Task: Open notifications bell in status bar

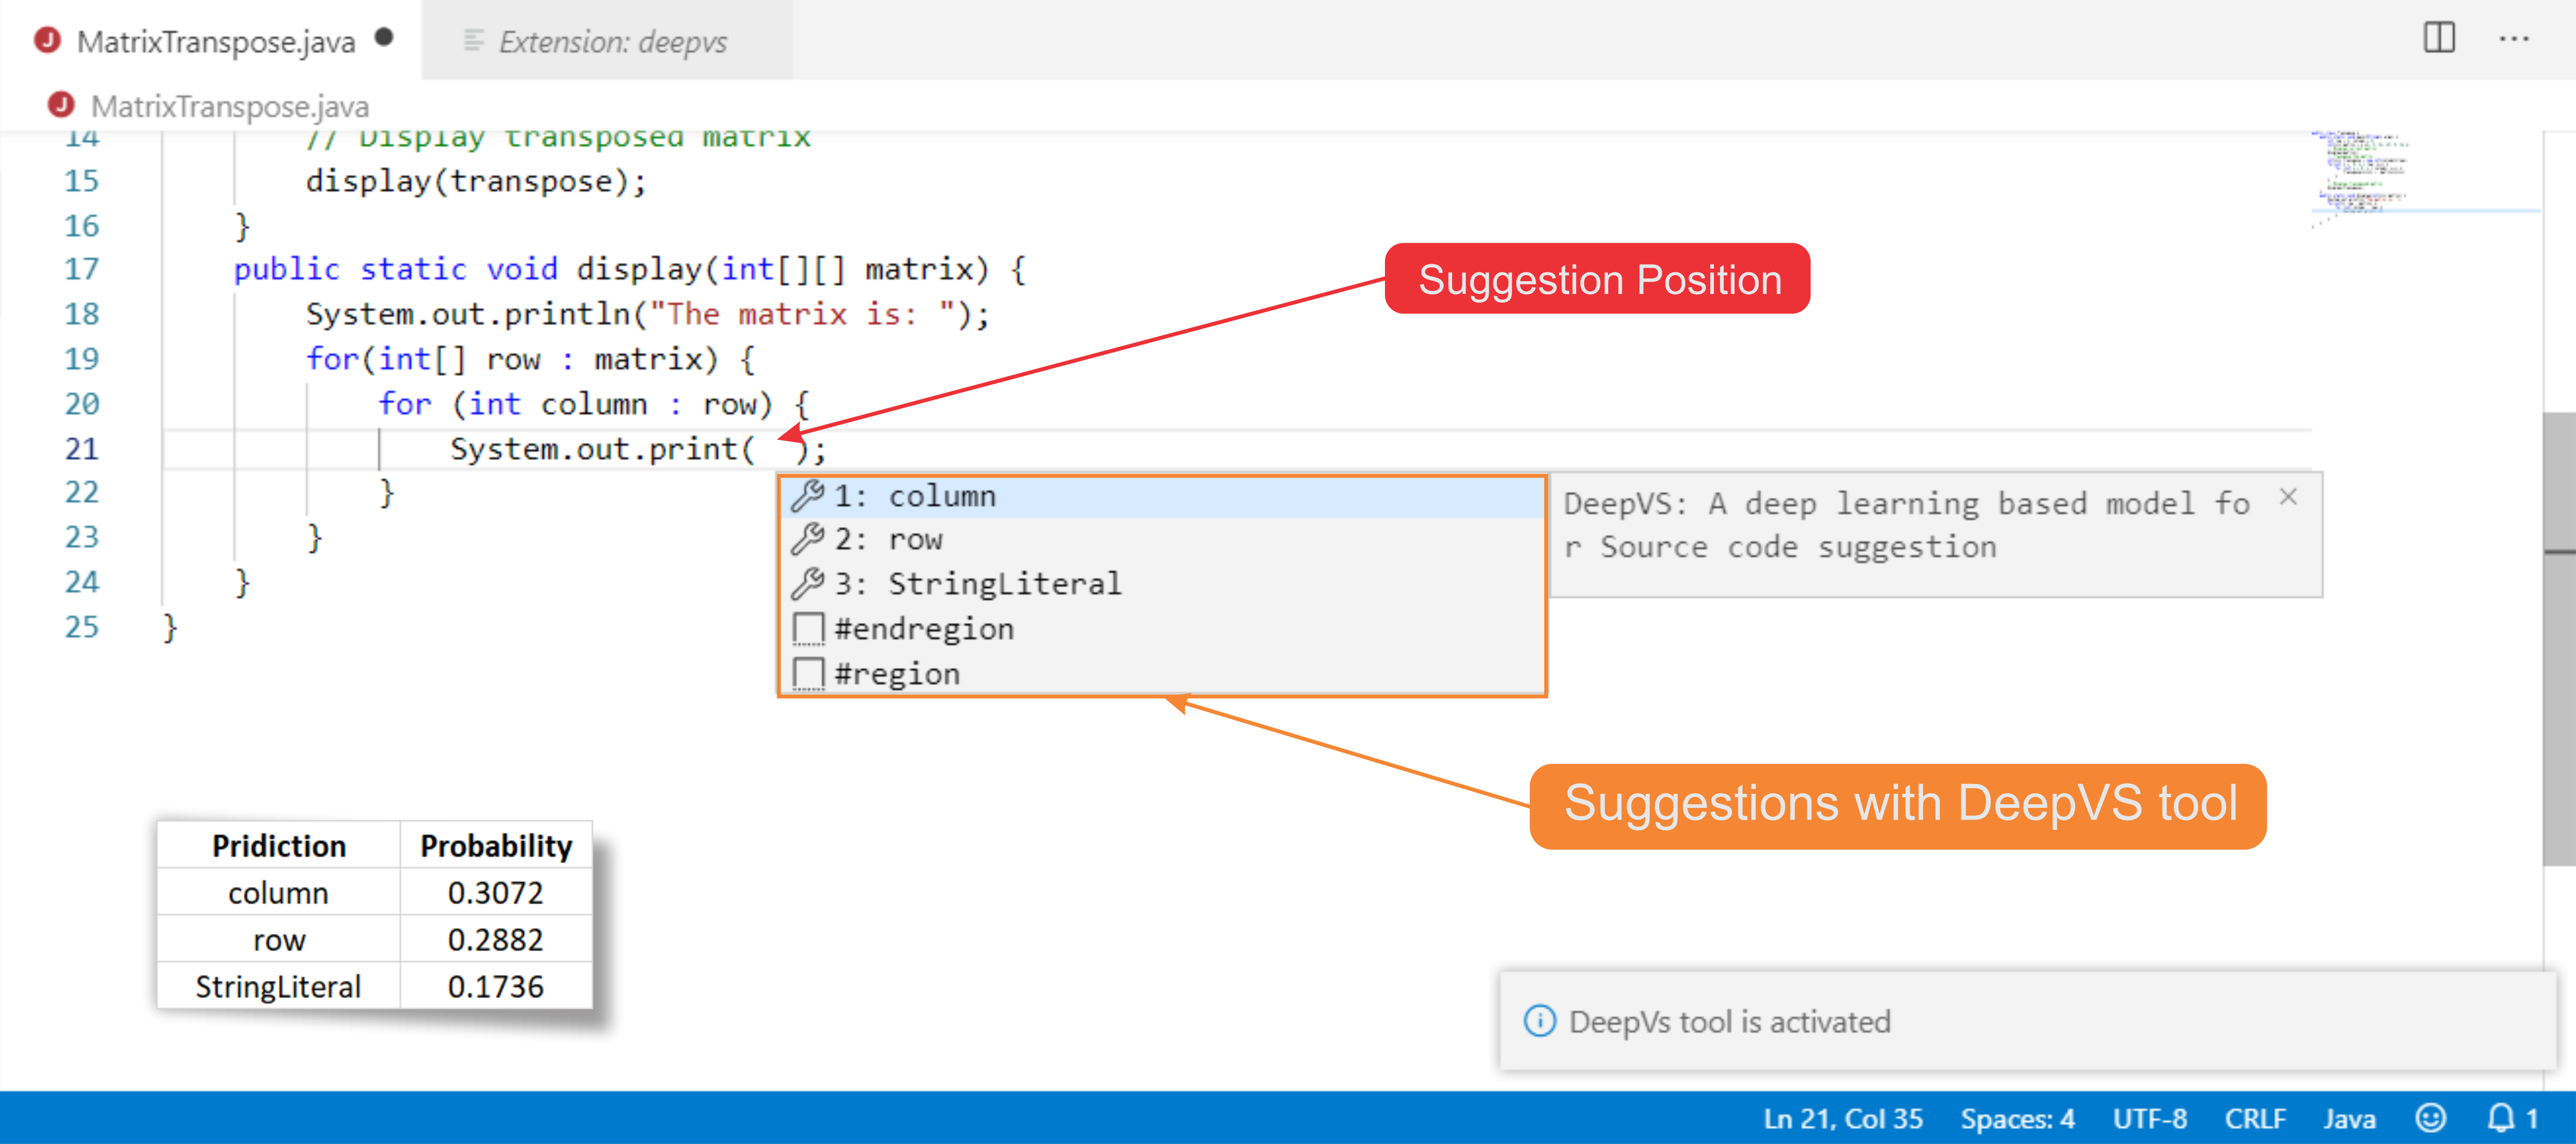Action: 2512,1118
